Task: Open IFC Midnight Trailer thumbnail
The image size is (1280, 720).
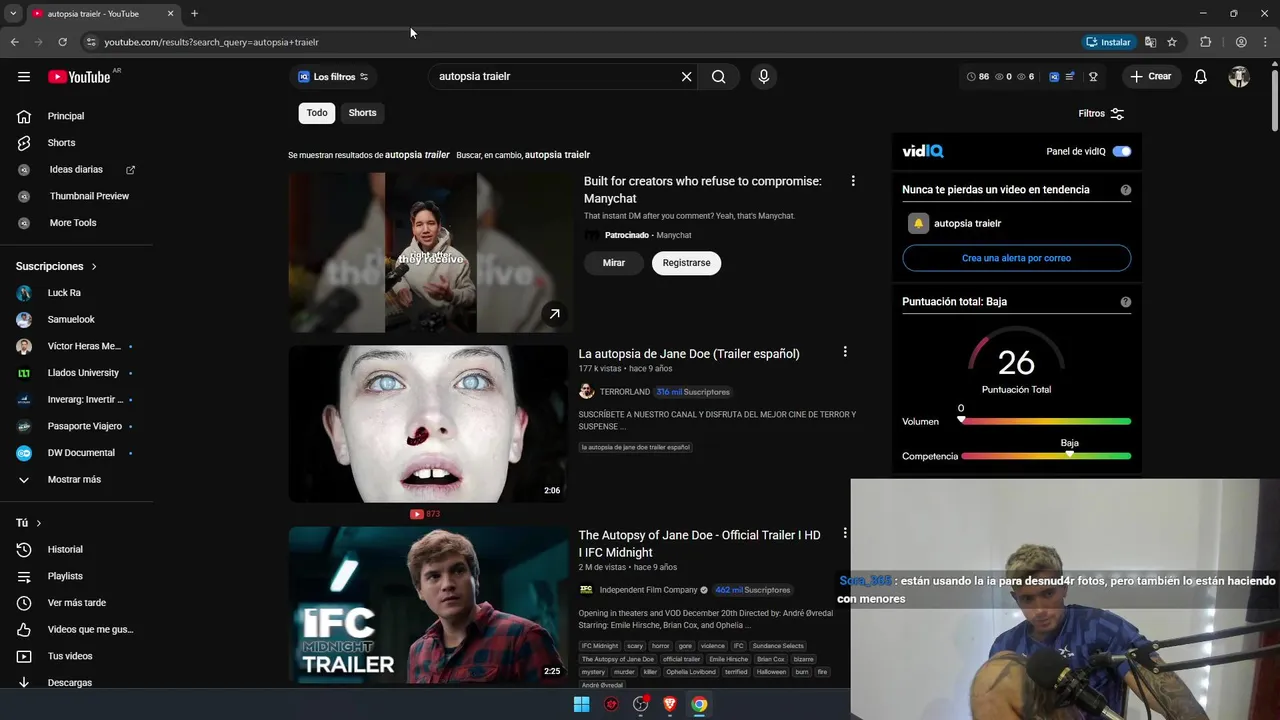Action: coord(428,605)
